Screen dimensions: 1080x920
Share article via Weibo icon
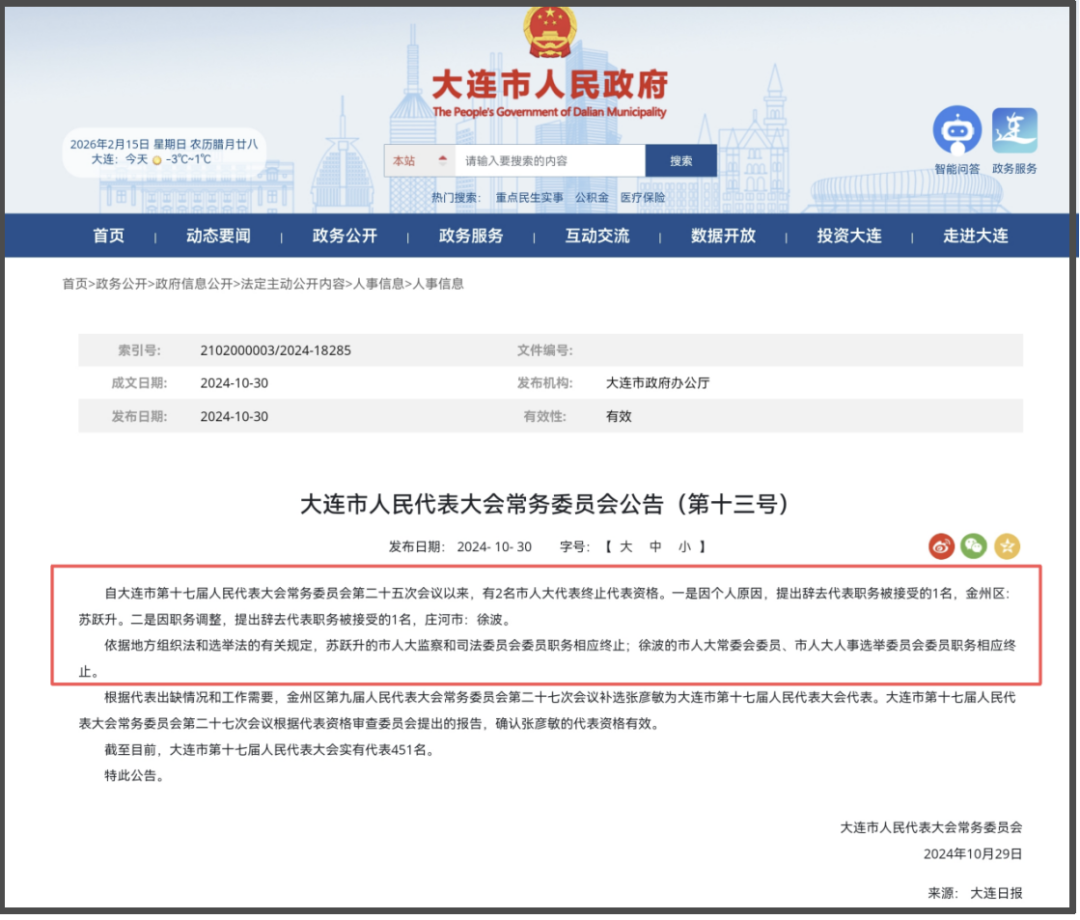[941, 546]
